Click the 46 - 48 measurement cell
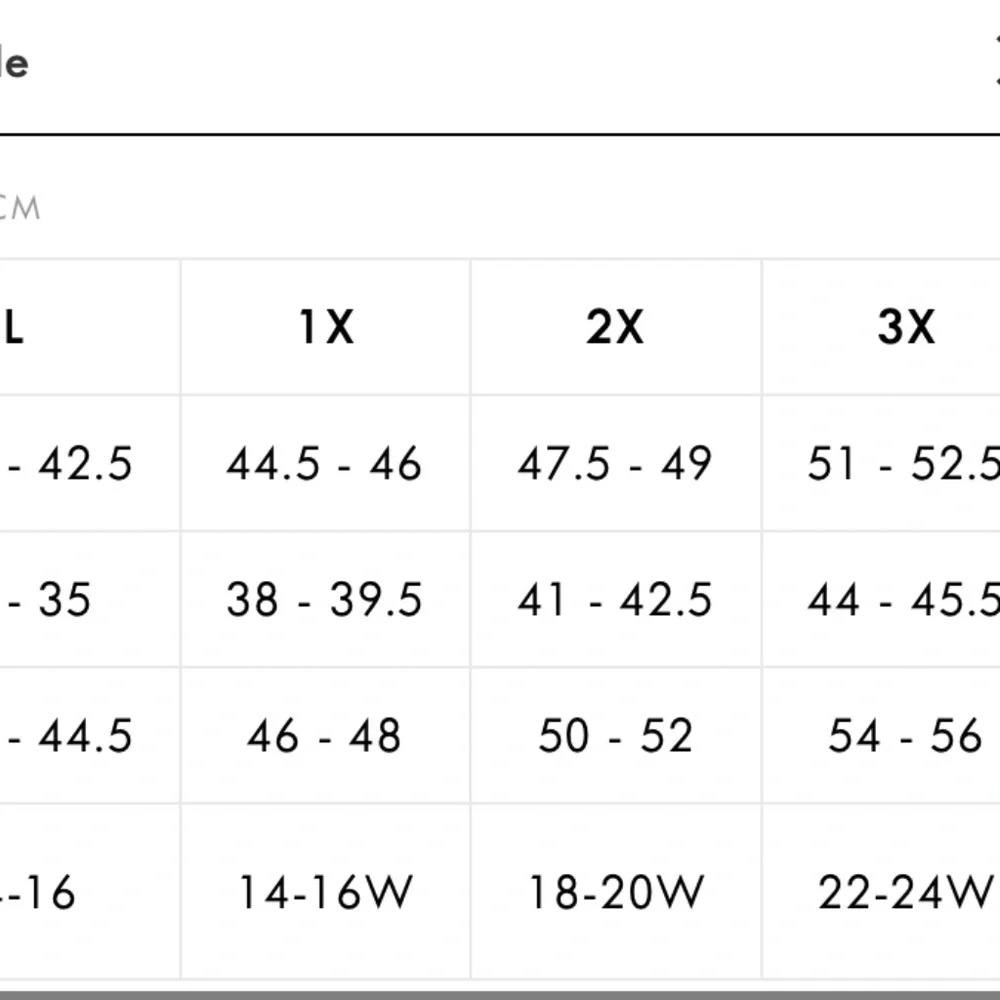 [x=324, y=737]
